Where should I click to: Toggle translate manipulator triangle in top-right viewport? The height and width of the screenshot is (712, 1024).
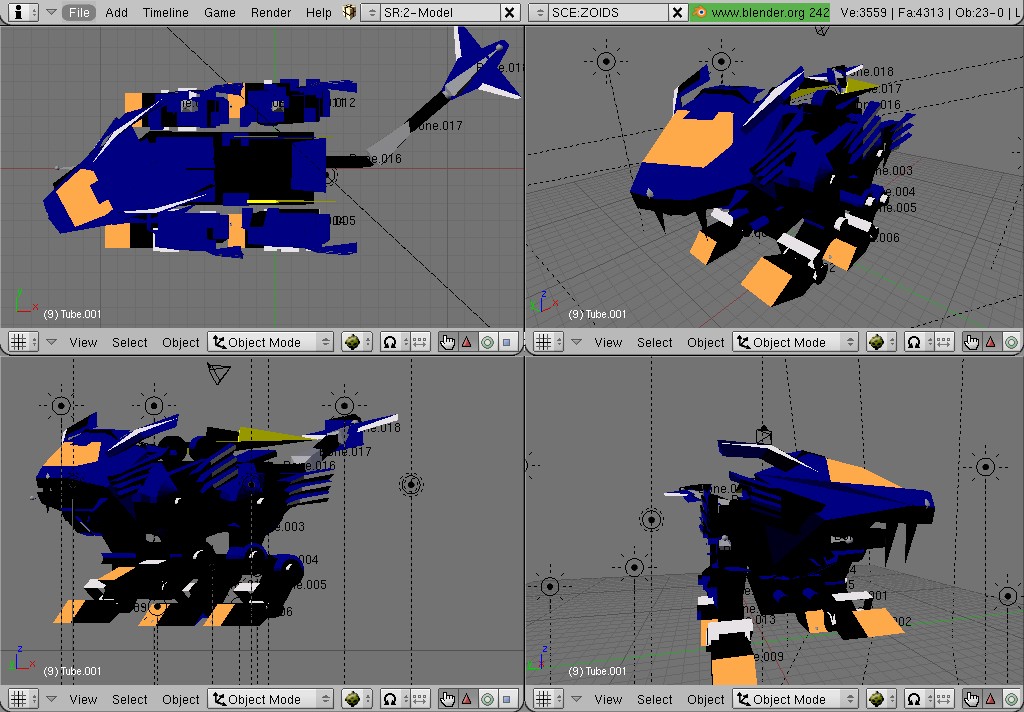(991, 342)
